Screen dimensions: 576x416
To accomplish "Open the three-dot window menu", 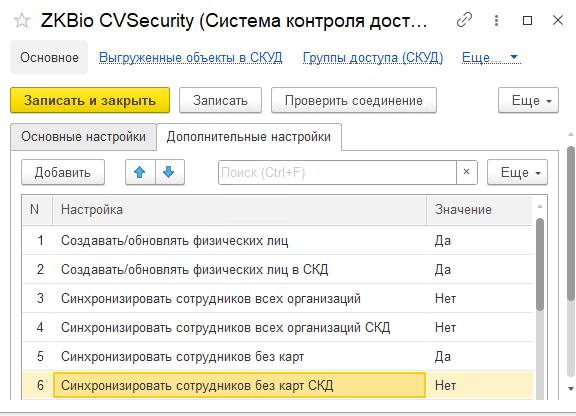I will 496,21.
